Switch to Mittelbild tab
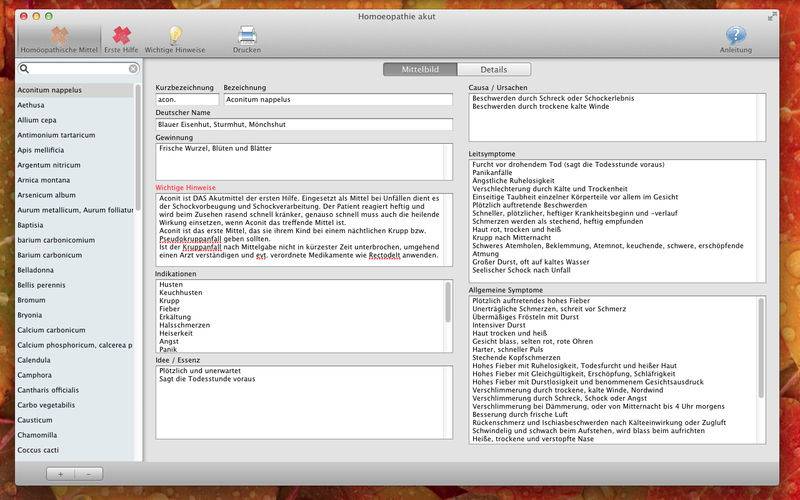 click(420, 69)
